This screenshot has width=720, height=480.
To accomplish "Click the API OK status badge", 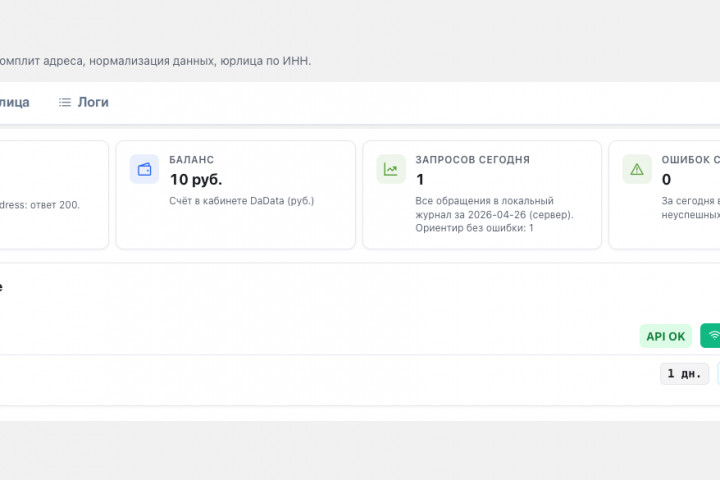I will pyautogui.click(x=665, y=336).
